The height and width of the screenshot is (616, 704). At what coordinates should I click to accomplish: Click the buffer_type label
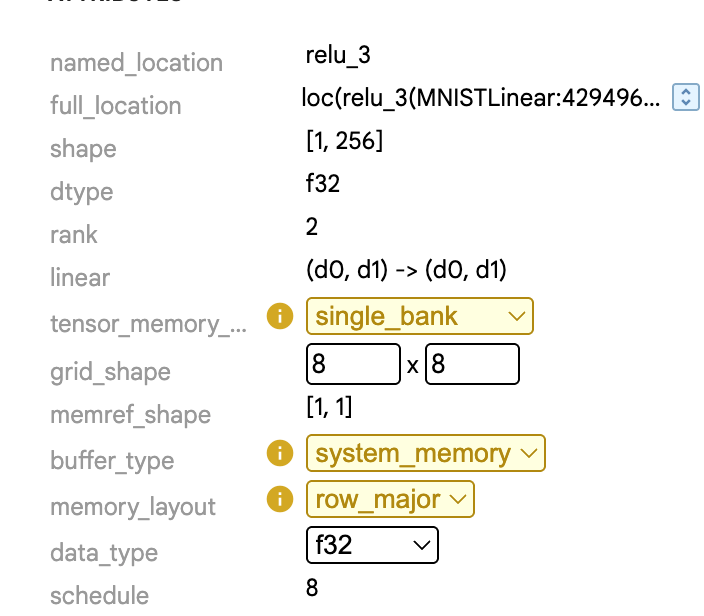tap(112, 461)
